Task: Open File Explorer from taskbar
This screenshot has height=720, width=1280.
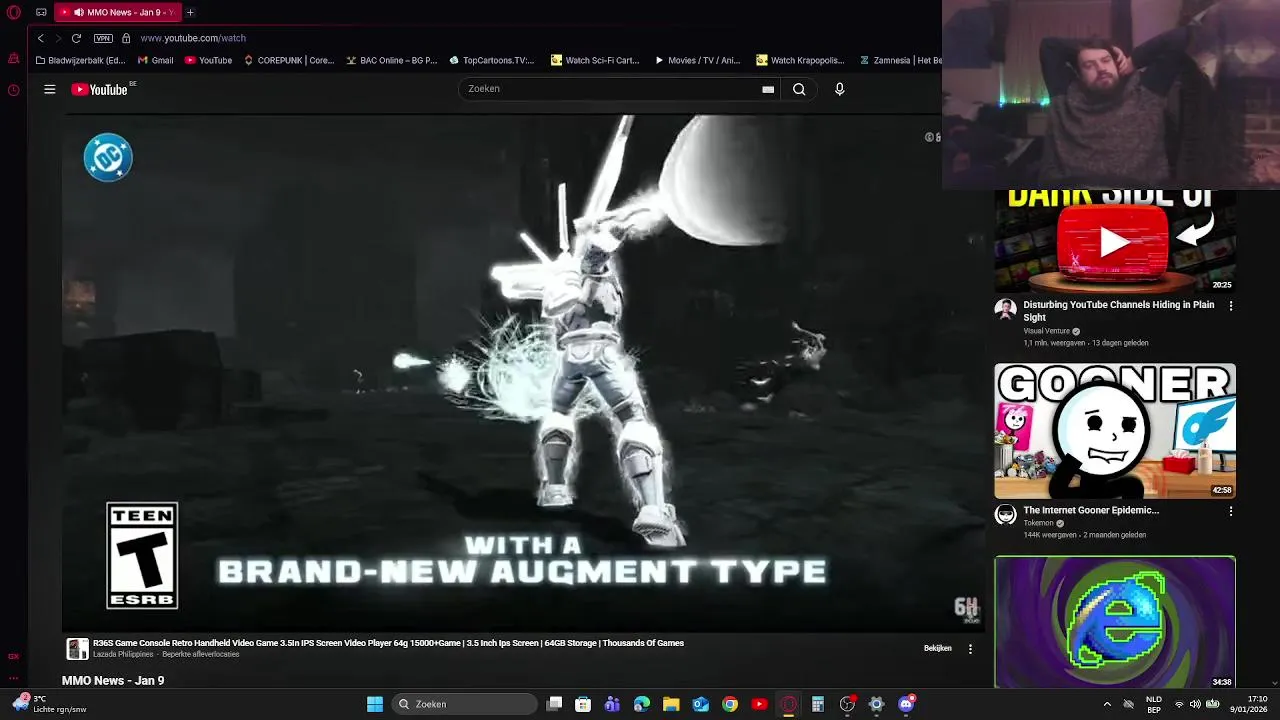Action: [x=671, y=704]
